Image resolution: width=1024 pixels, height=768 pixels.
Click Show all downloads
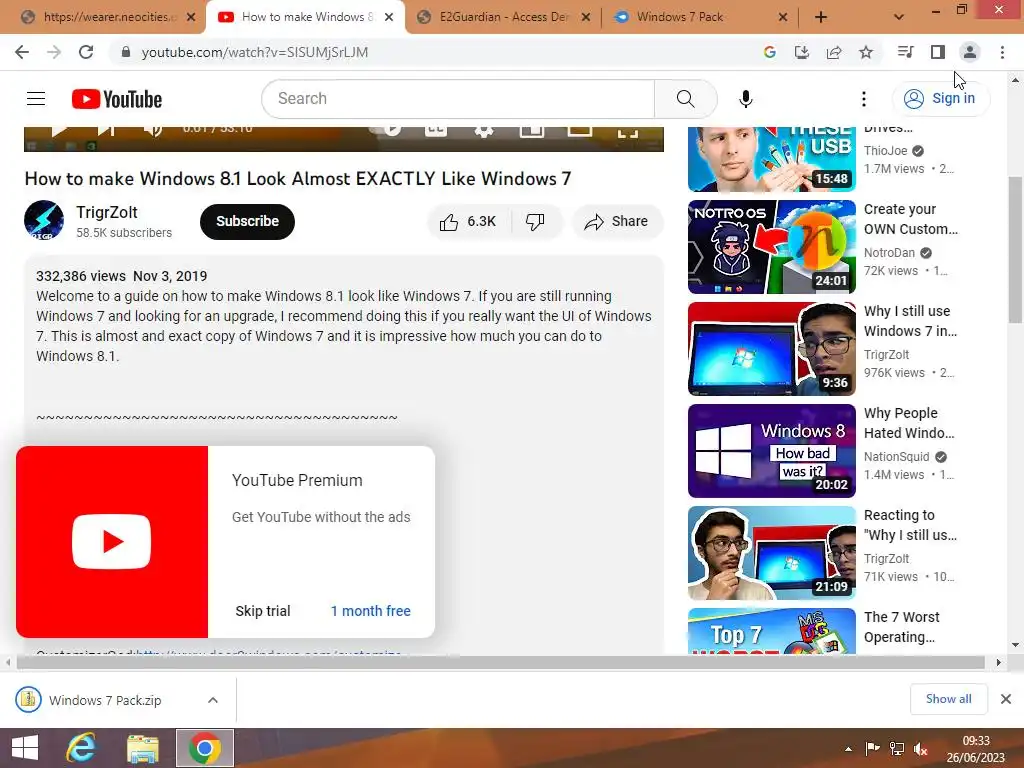[948, 699]
